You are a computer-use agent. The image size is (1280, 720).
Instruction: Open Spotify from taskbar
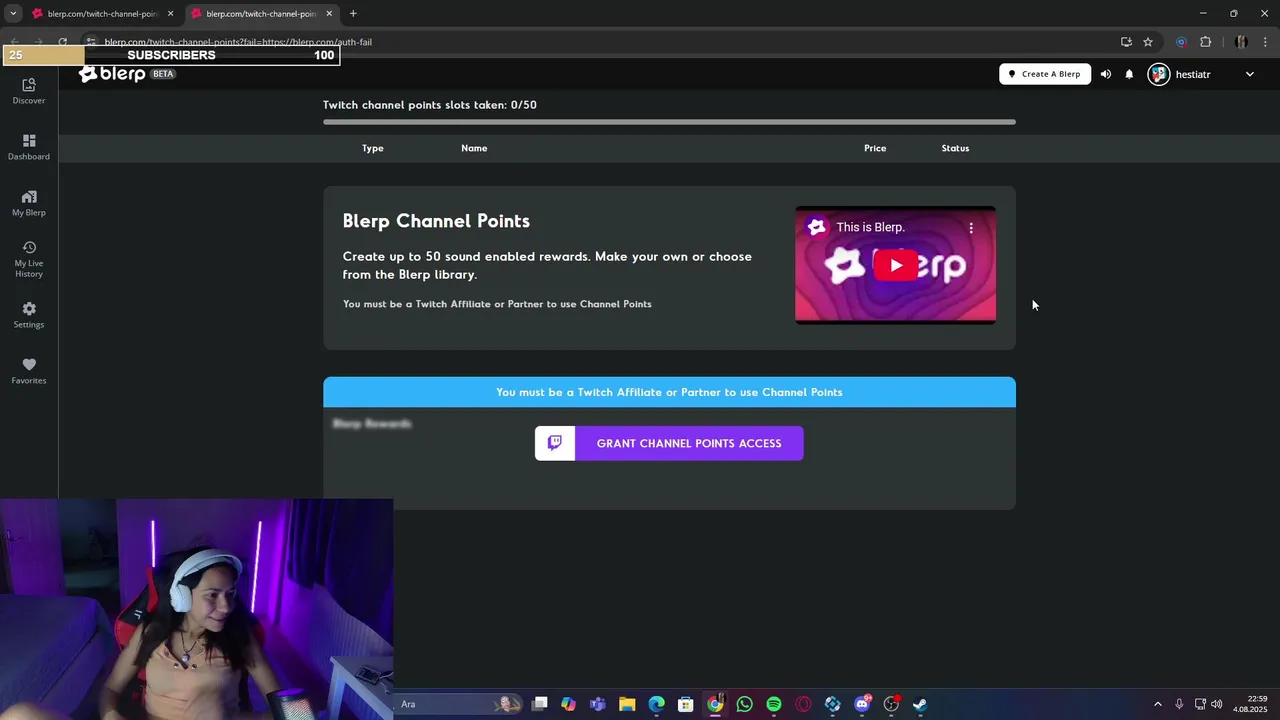coord(774,704)
